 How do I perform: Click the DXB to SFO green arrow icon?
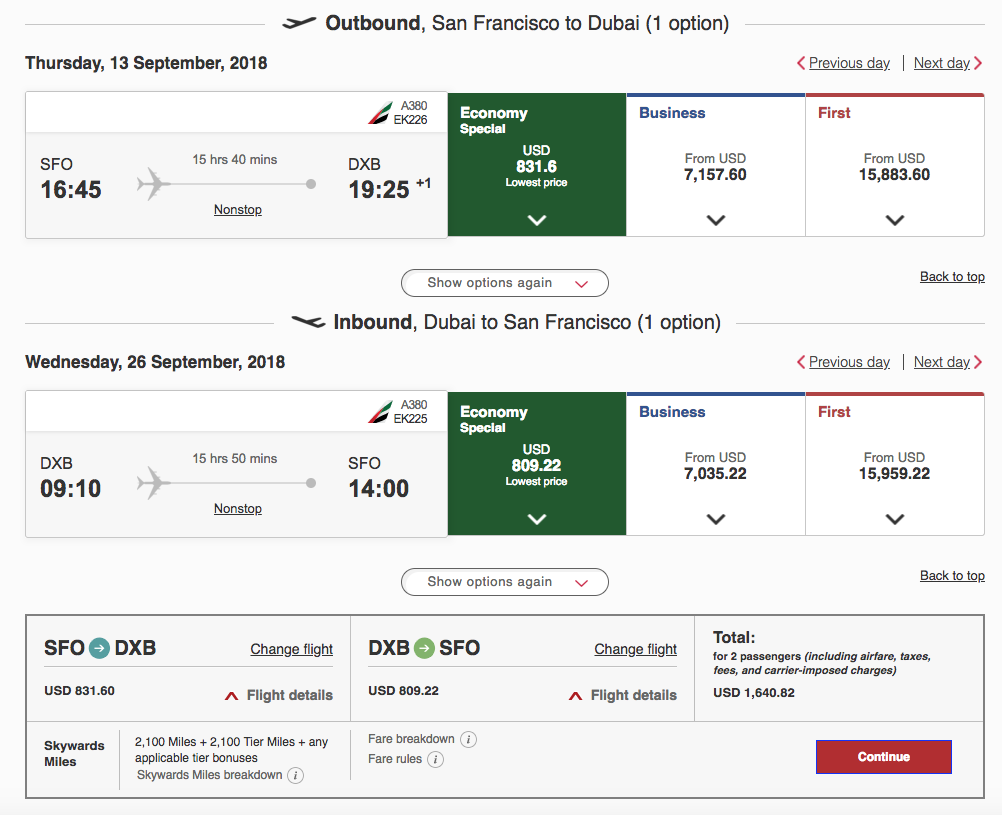(x=424, y=648)
